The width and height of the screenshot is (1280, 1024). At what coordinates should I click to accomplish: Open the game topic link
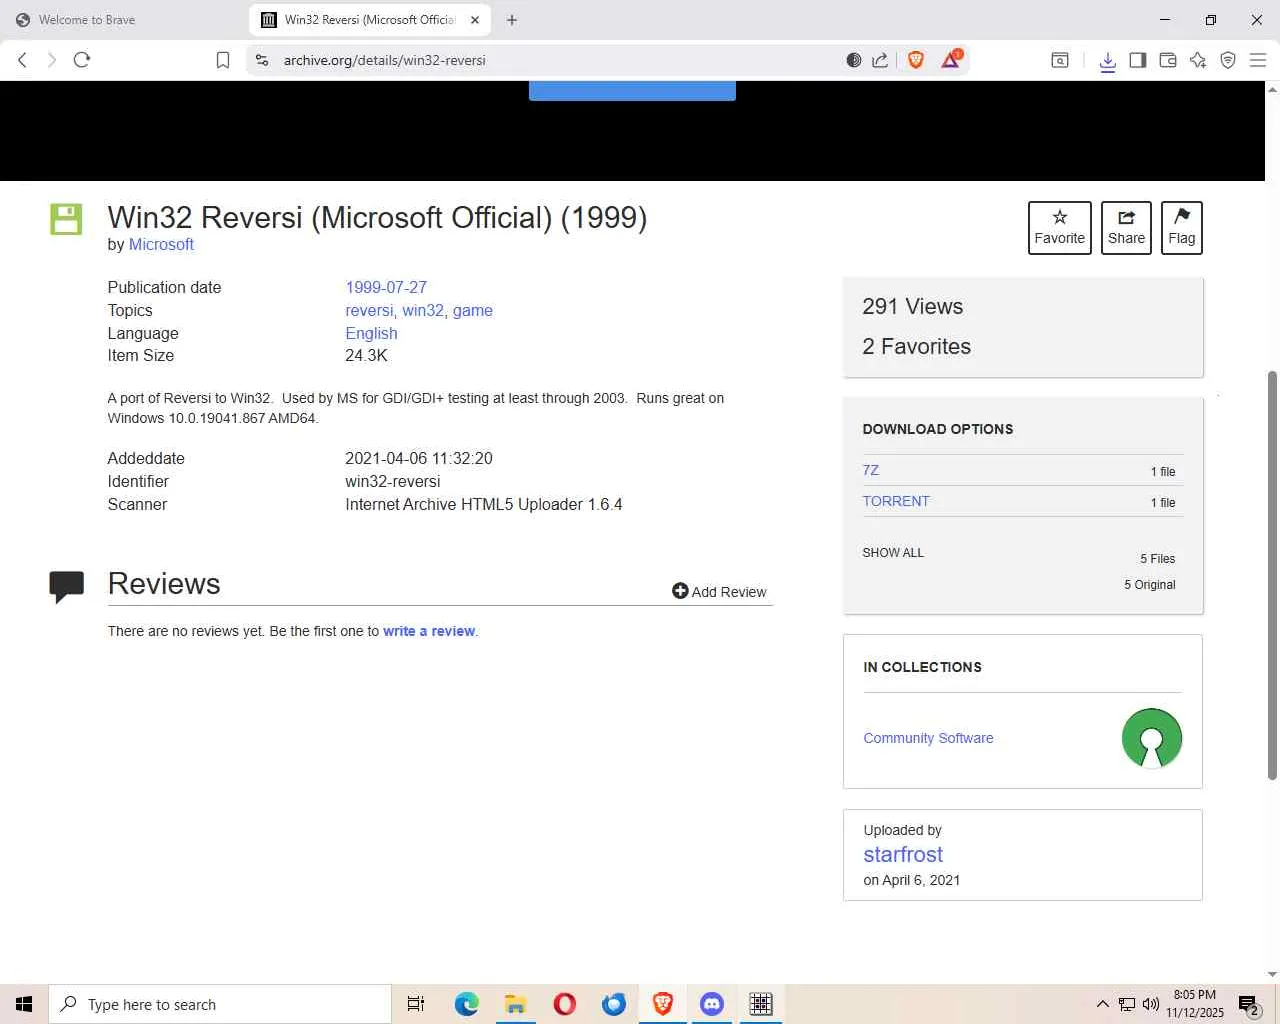pyautogui.click(x=472, y=310)
